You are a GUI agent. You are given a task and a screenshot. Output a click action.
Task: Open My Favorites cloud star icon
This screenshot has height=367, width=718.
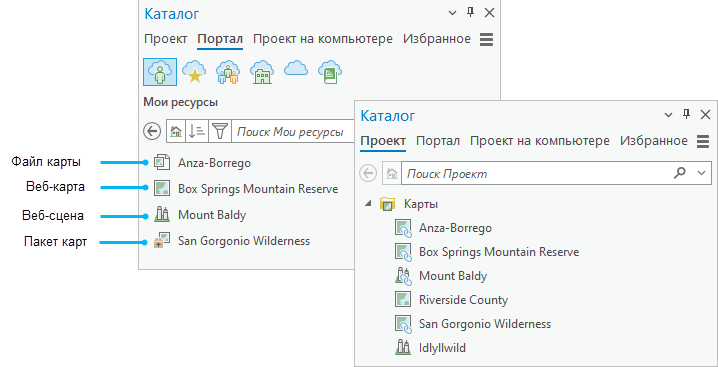[194, 72]
